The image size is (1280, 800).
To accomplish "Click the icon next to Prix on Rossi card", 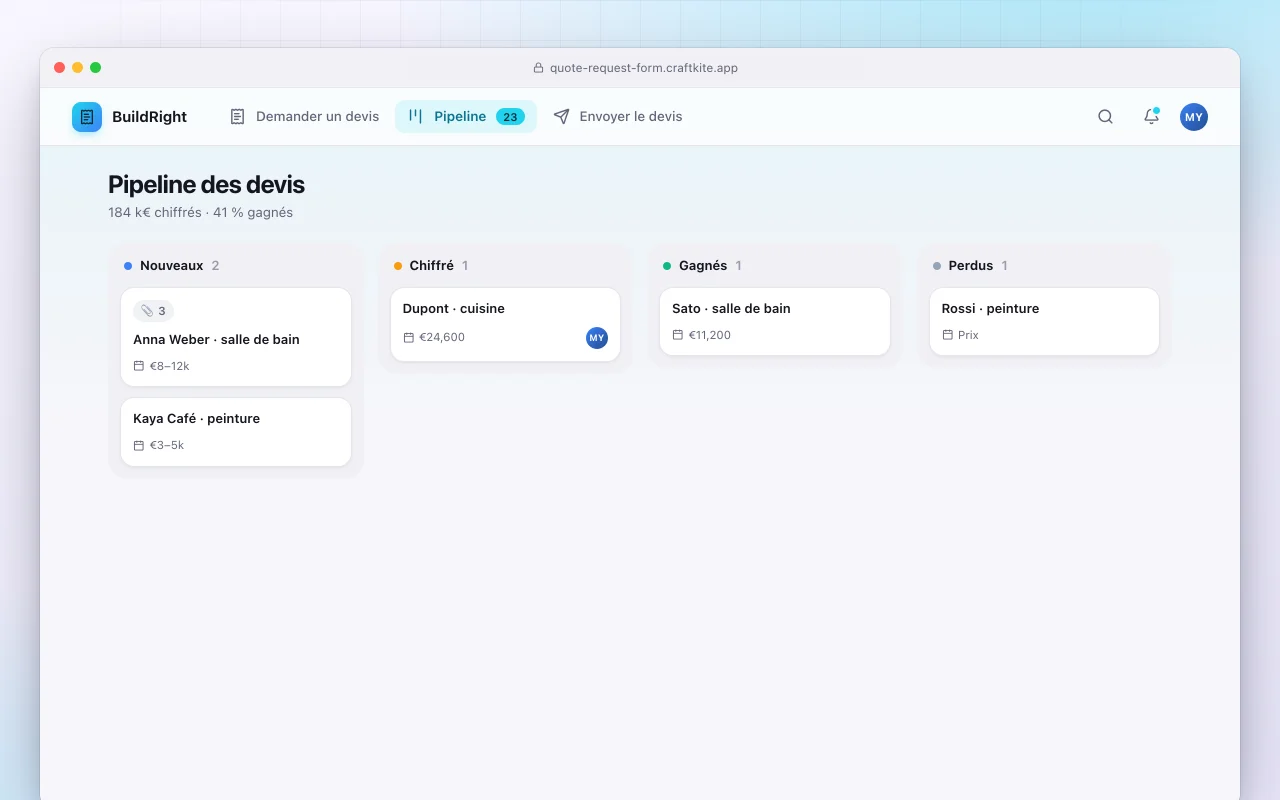I will point(947,335).
